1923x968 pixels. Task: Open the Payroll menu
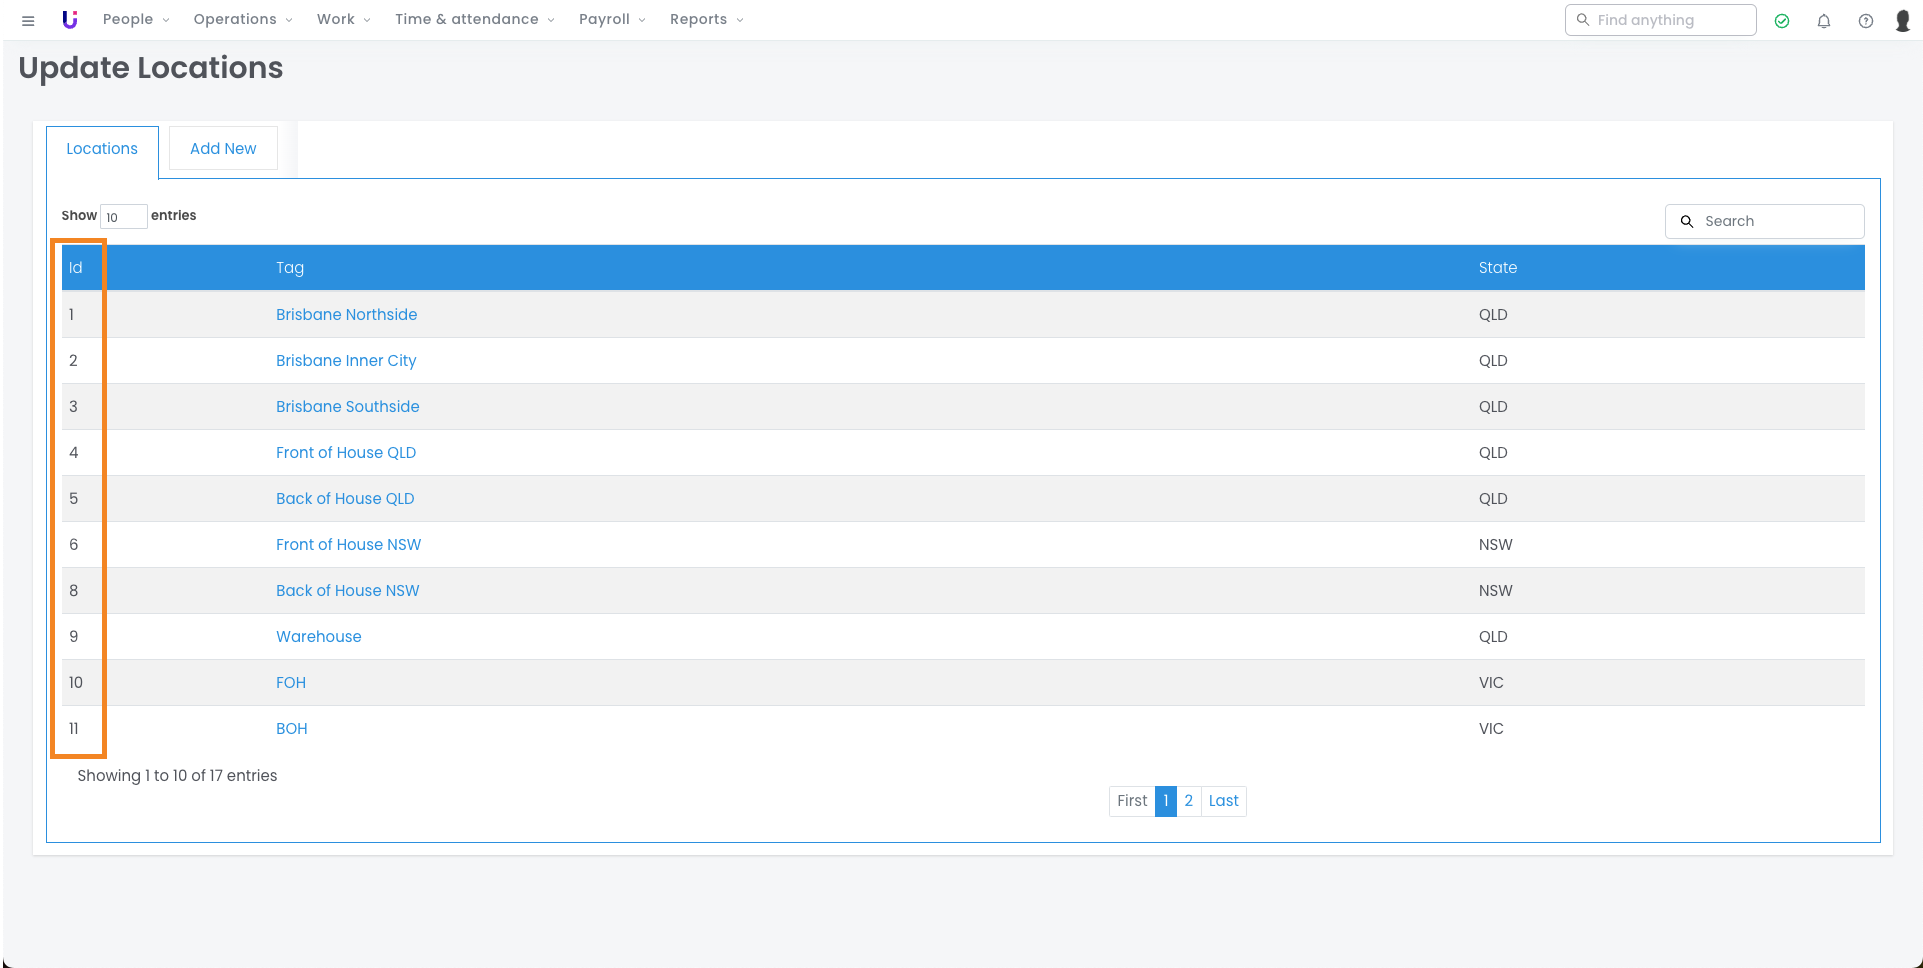click(612, 20)
